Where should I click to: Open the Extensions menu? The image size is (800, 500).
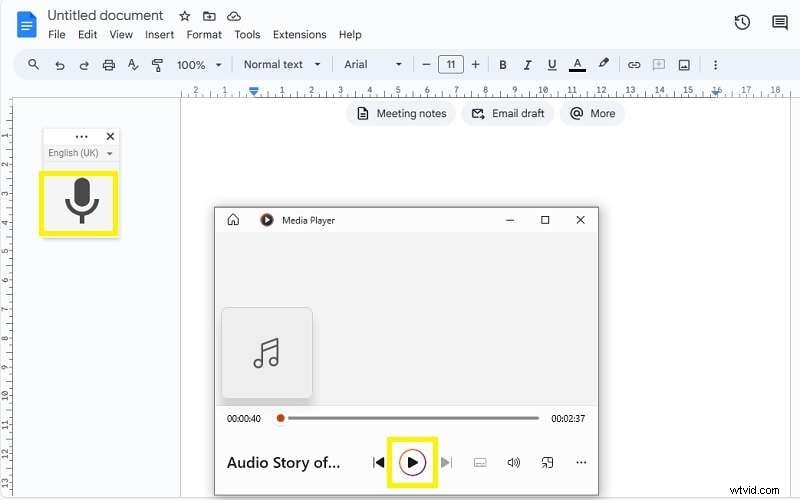tap(299, 35)
